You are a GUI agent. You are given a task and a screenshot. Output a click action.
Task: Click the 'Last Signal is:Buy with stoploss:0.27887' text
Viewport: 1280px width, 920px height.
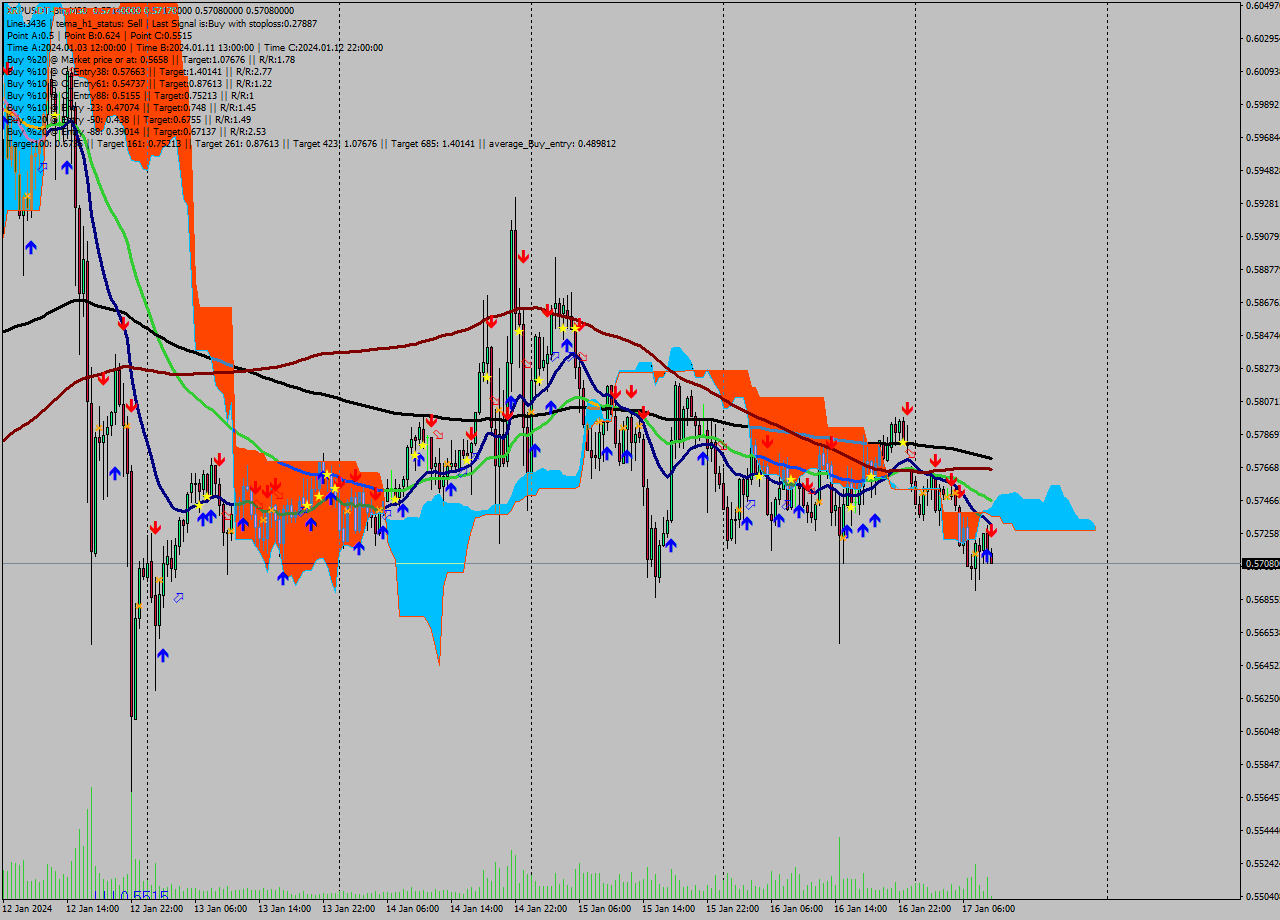234,23
